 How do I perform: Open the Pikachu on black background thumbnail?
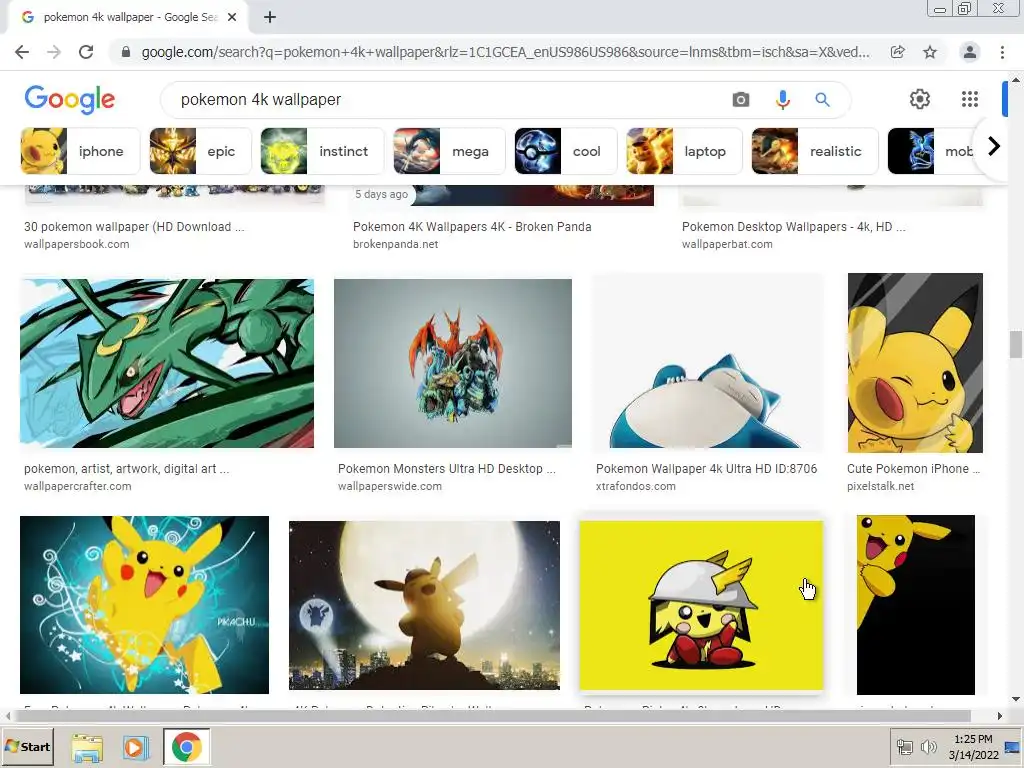click(916, 605)
